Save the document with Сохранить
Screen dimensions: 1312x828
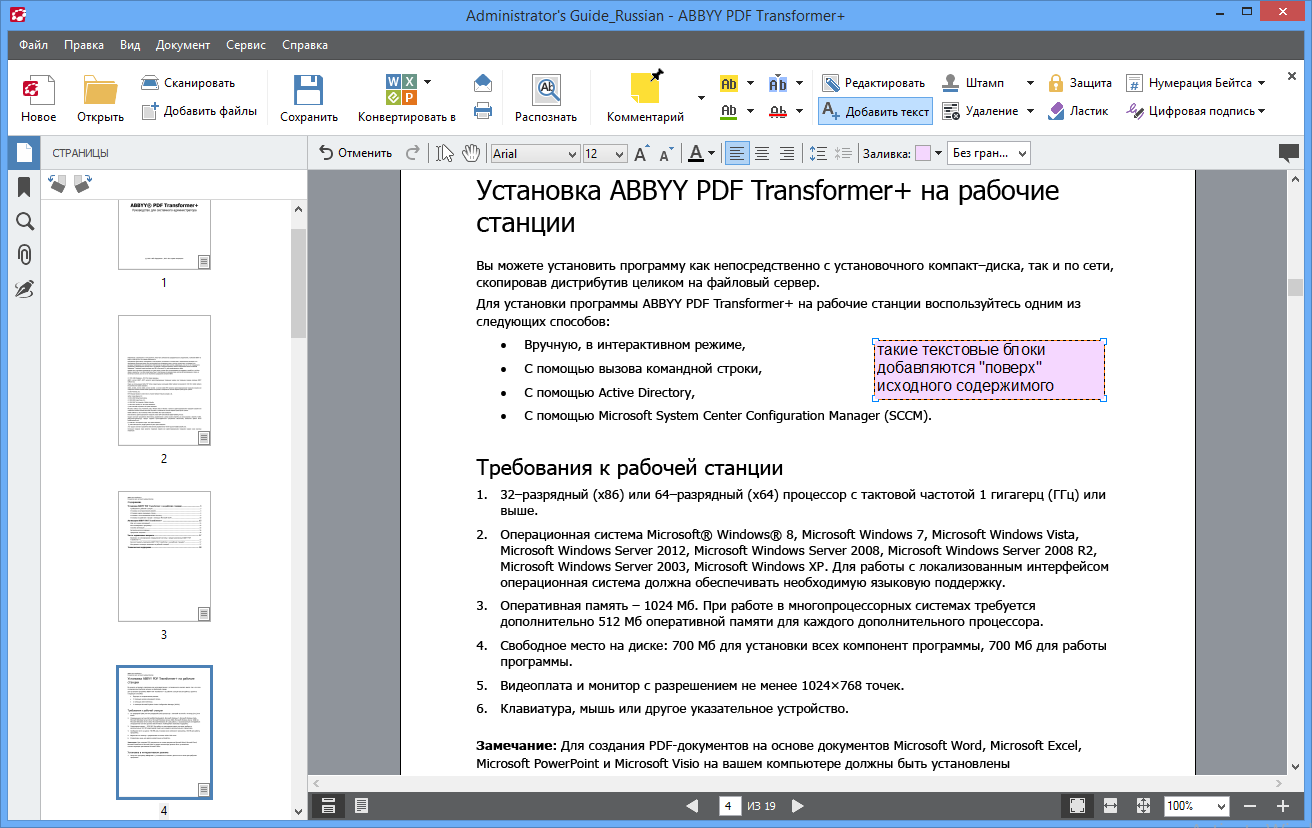[308, 98]
